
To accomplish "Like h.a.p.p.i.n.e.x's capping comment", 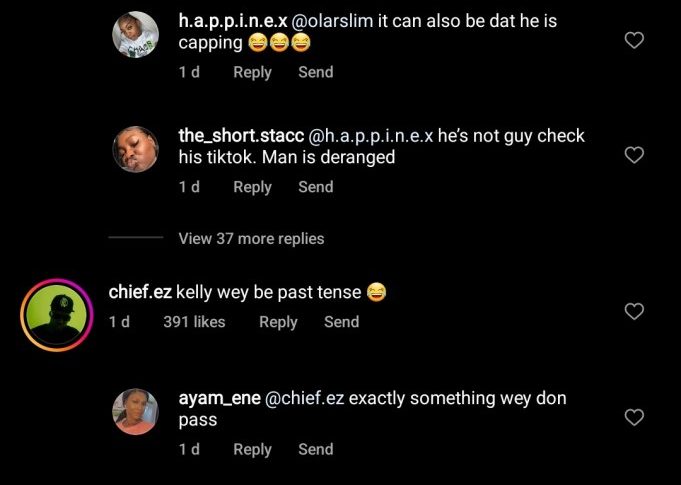I will (633, 41).
